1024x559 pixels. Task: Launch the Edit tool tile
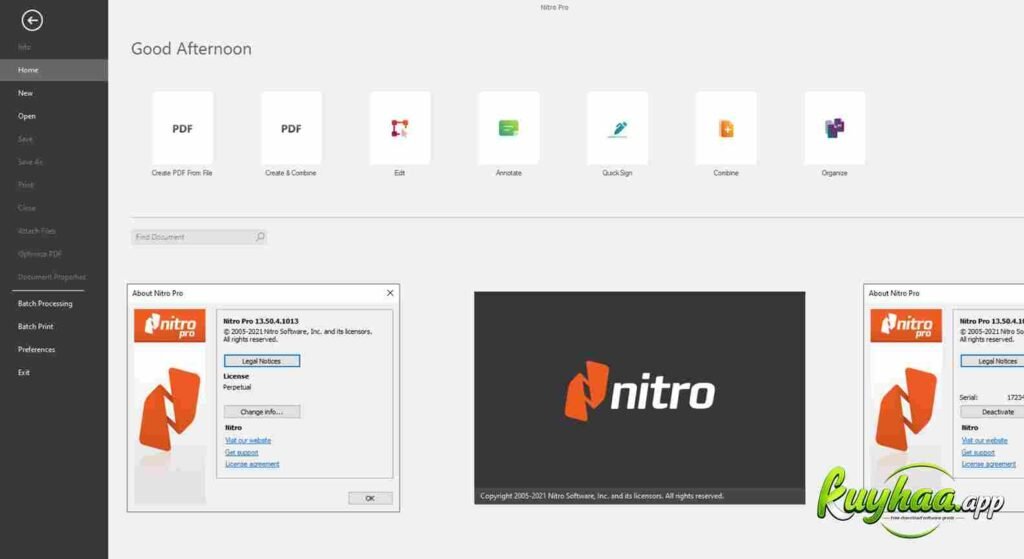[x=400, y=128]
